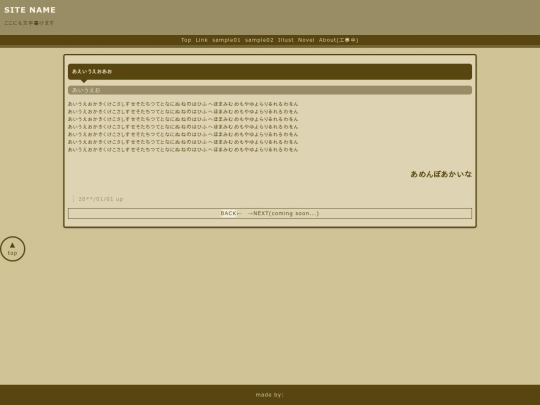Viewport: 540px width, 405px height.
Task: Click the あめんぼあかいな text
Action: (441, 174)
